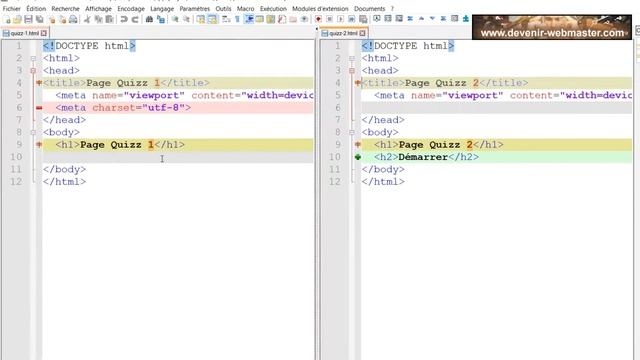Click the Save All toolbar icon

[40, 19]
